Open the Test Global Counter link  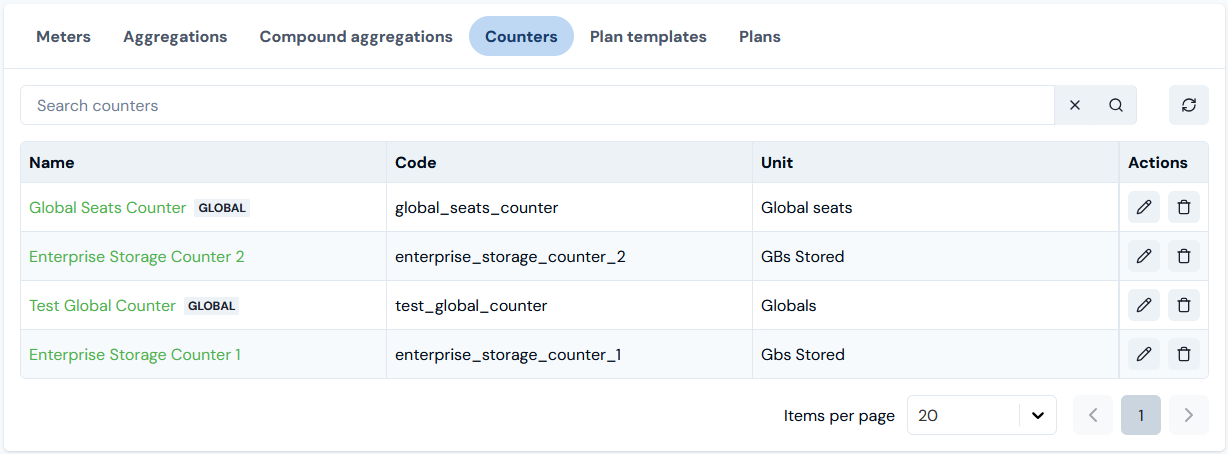coord(102,305)
